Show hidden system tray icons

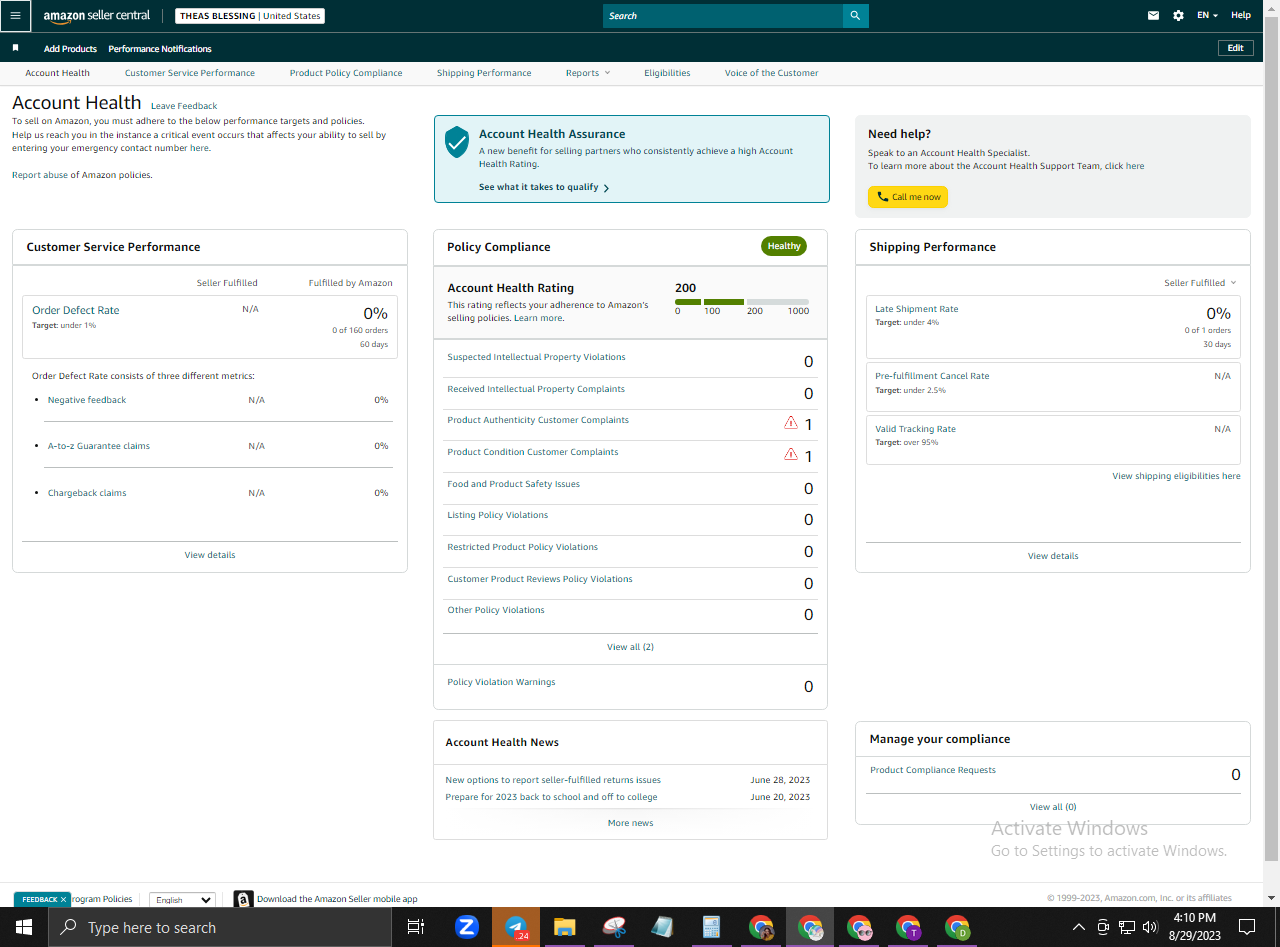[1080, 927]
